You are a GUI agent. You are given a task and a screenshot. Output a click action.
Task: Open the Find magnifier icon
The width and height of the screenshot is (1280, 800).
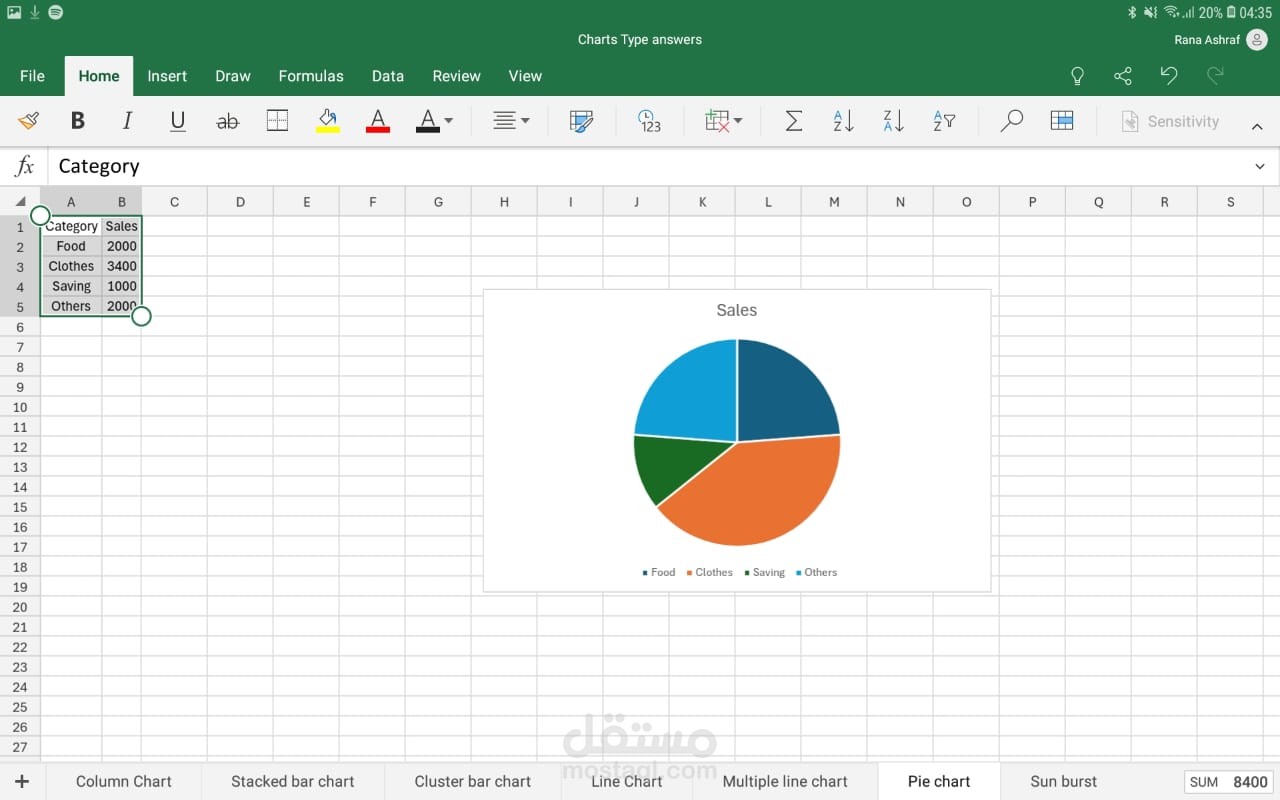1011,121
